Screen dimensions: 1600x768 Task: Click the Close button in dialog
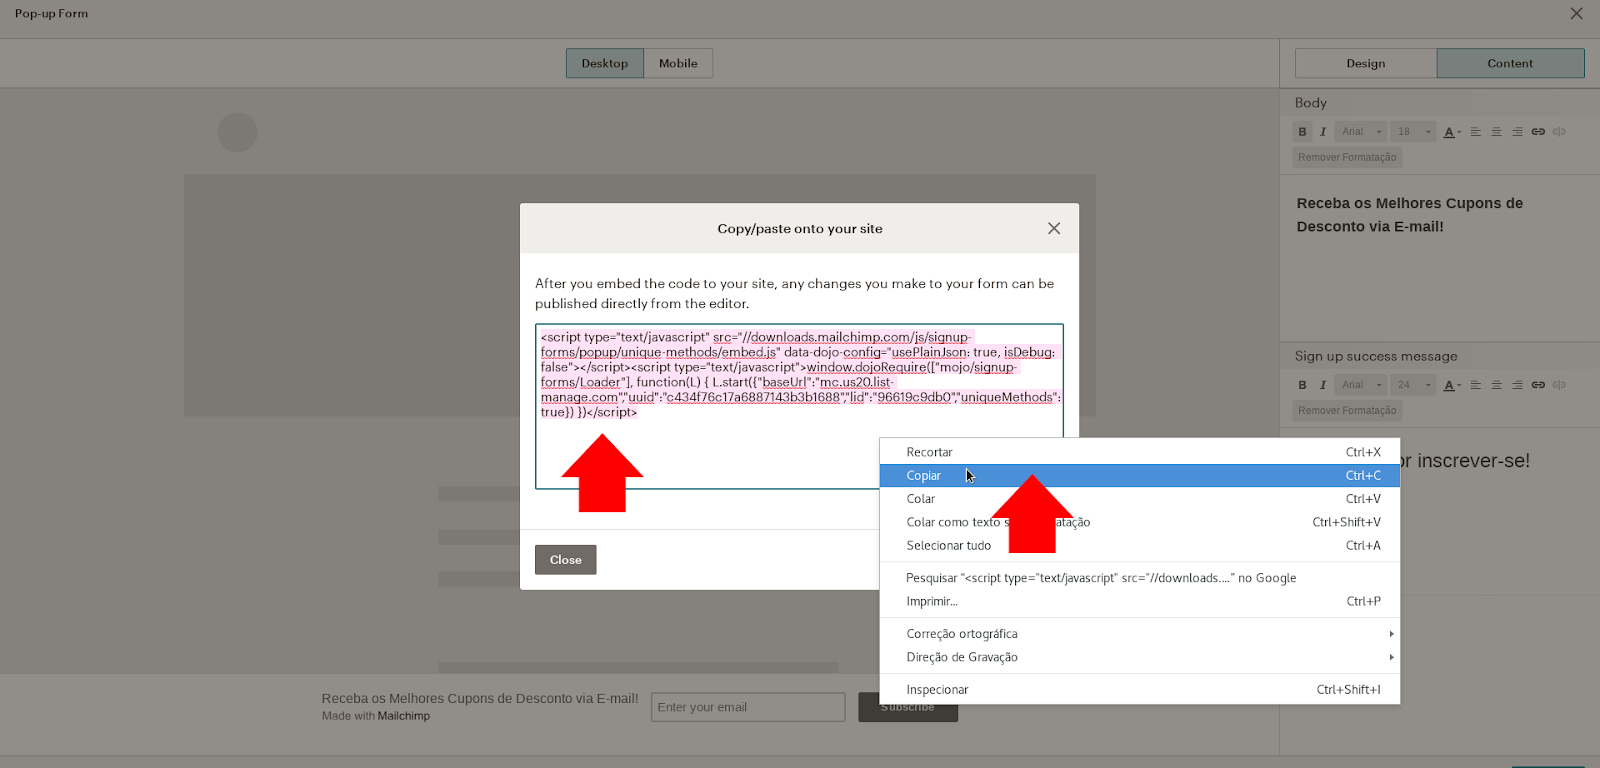pos(566,560)
